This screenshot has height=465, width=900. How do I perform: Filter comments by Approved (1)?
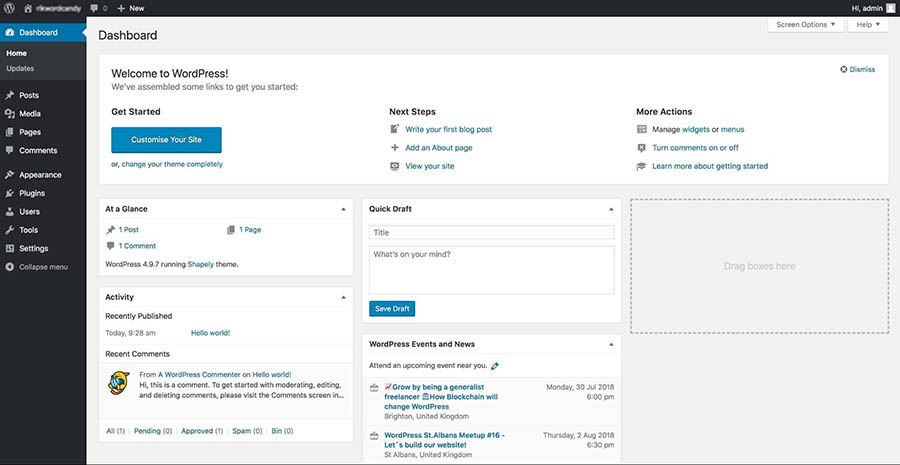202,431
